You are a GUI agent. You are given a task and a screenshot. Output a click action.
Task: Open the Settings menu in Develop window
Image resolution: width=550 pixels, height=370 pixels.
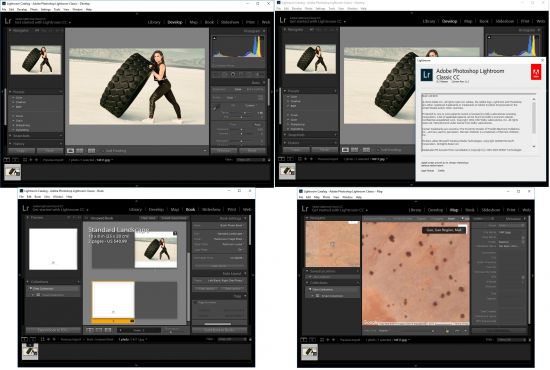point(46,9)
